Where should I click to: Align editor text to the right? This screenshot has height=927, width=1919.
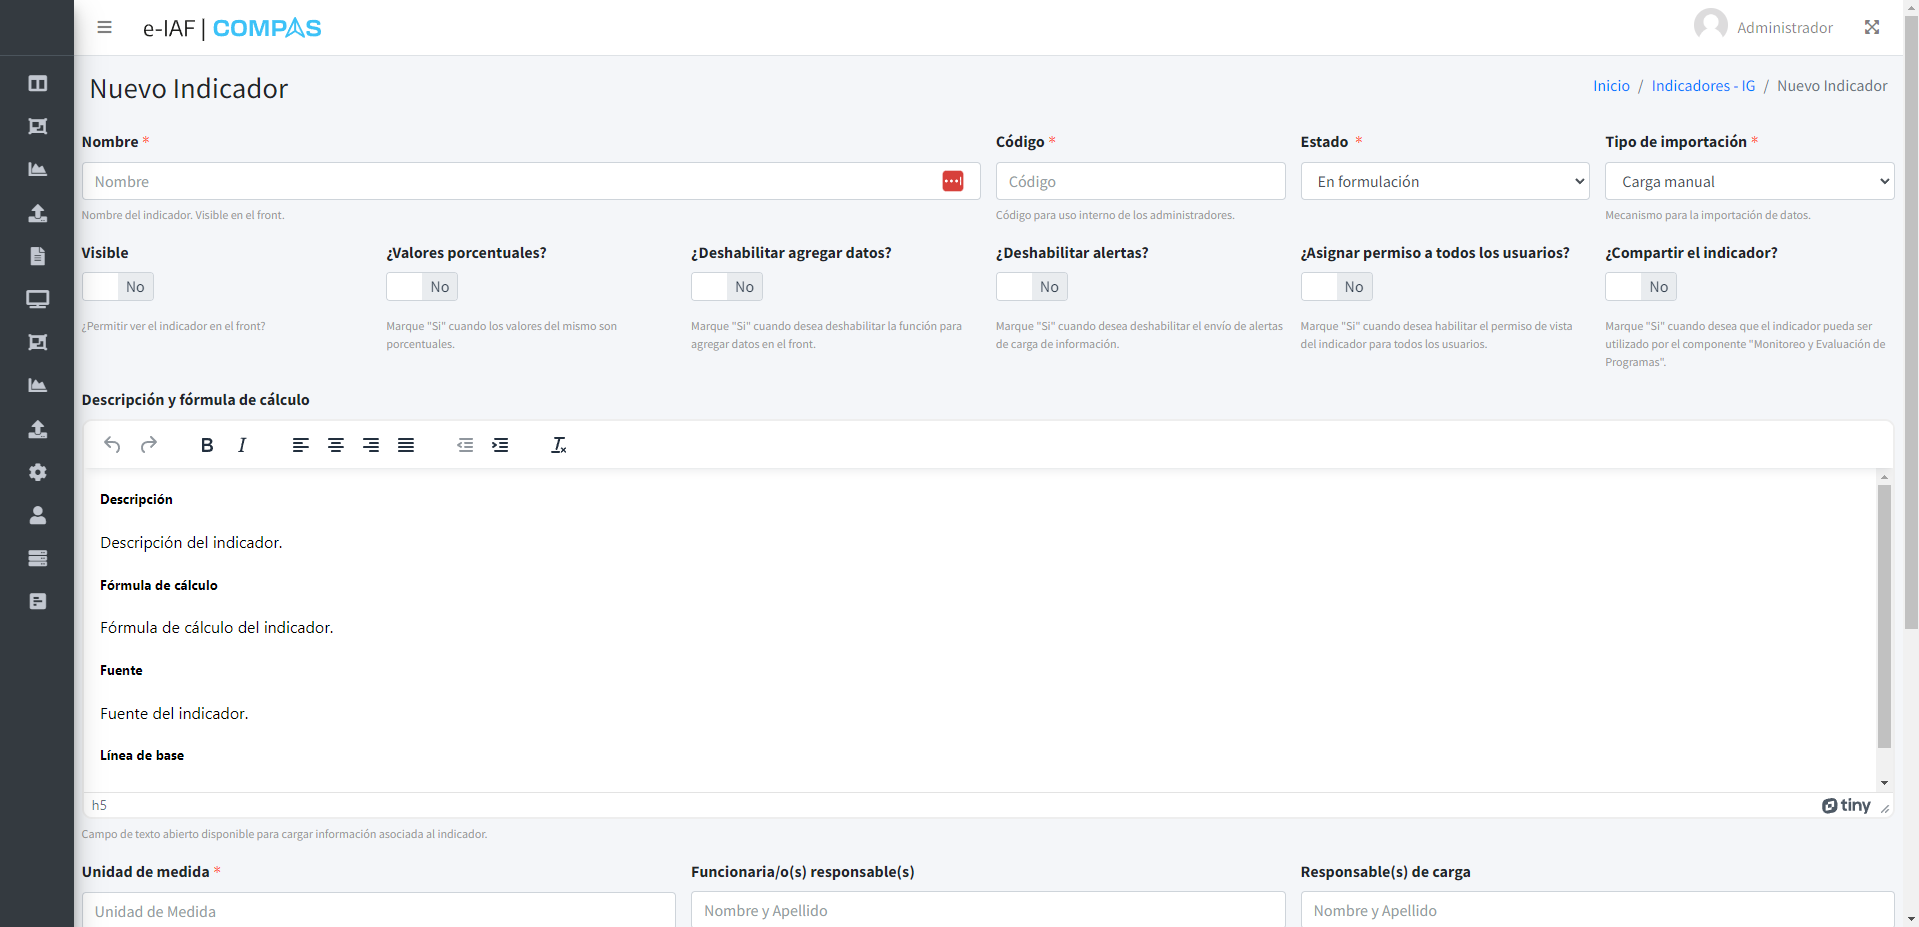point(371,445)
